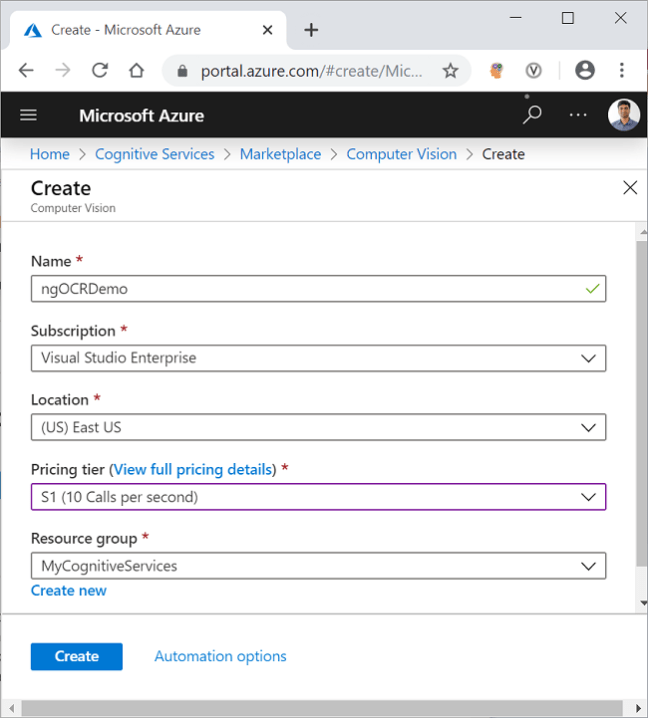Go to Home breadcrumb
The height and width of the screenshot is (718, 648).
pos(49,154)
